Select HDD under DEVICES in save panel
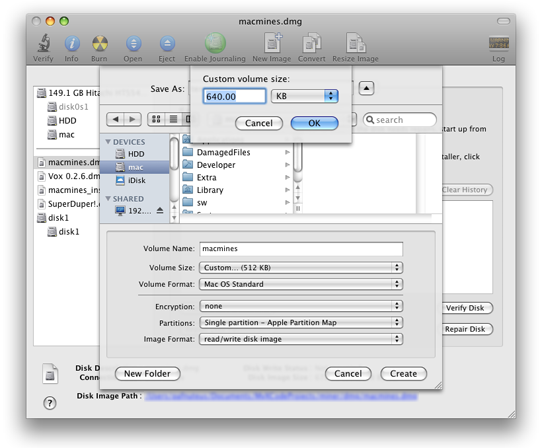This screenshot has height=448, width=540. [x=135, y=154]
